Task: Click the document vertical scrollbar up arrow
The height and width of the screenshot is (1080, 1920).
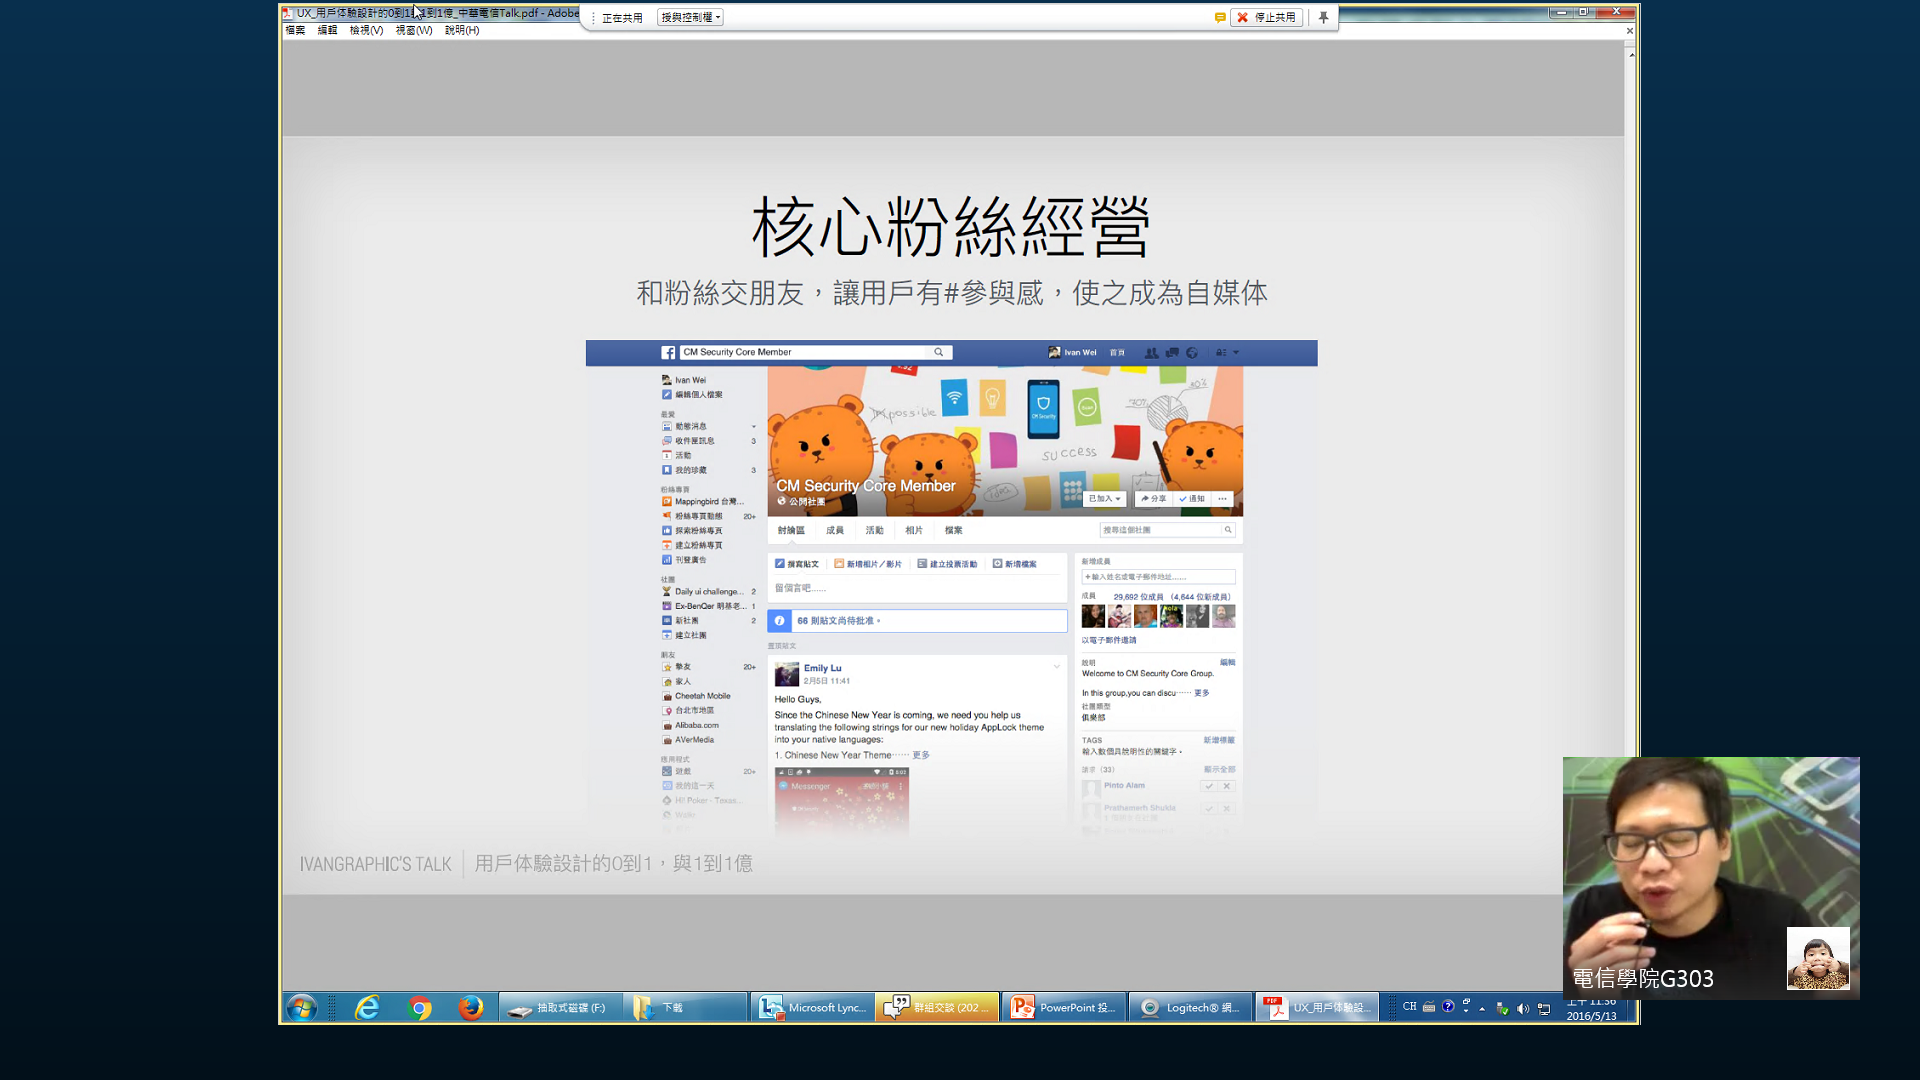Action: (x=1631, y=54)
